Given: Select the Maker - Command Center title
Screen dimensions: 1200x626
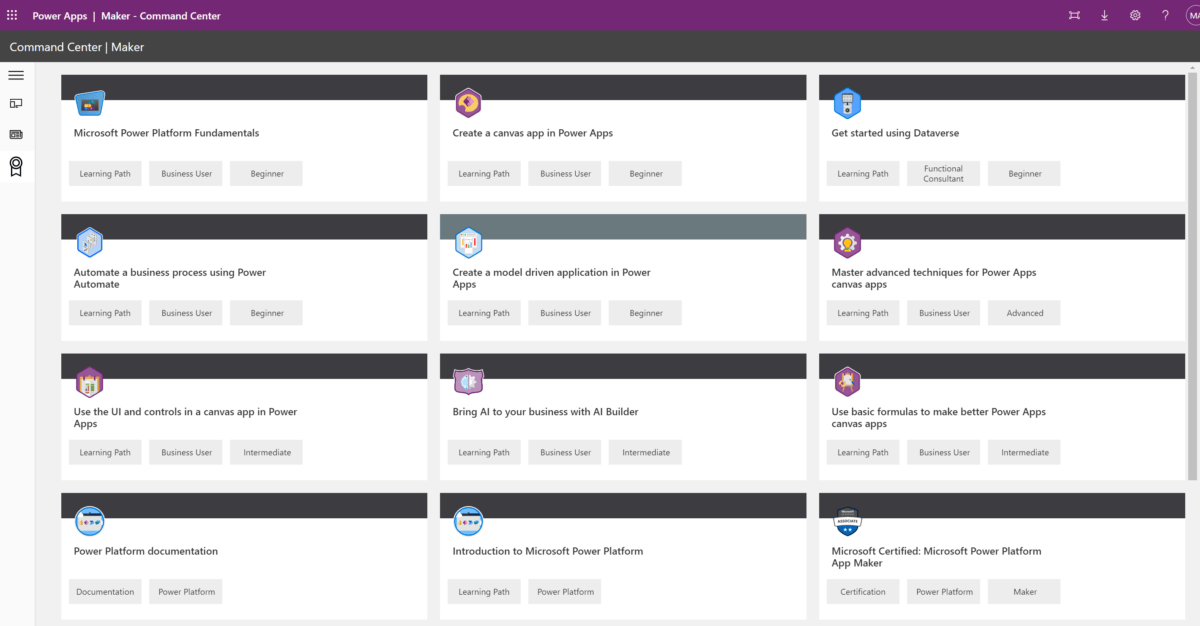Looking at the screenshot, I should (x=160, y=15).
